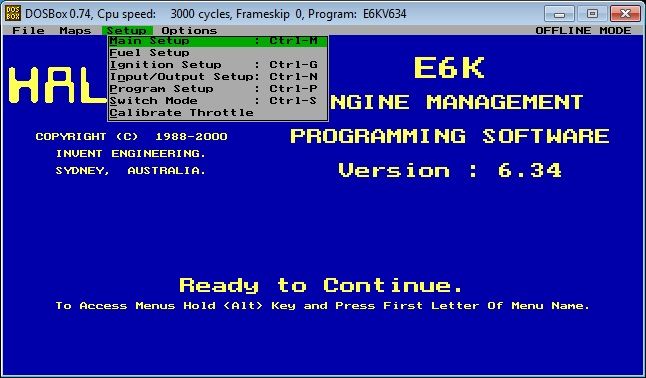Close the DOSBox window

[625, 14]
